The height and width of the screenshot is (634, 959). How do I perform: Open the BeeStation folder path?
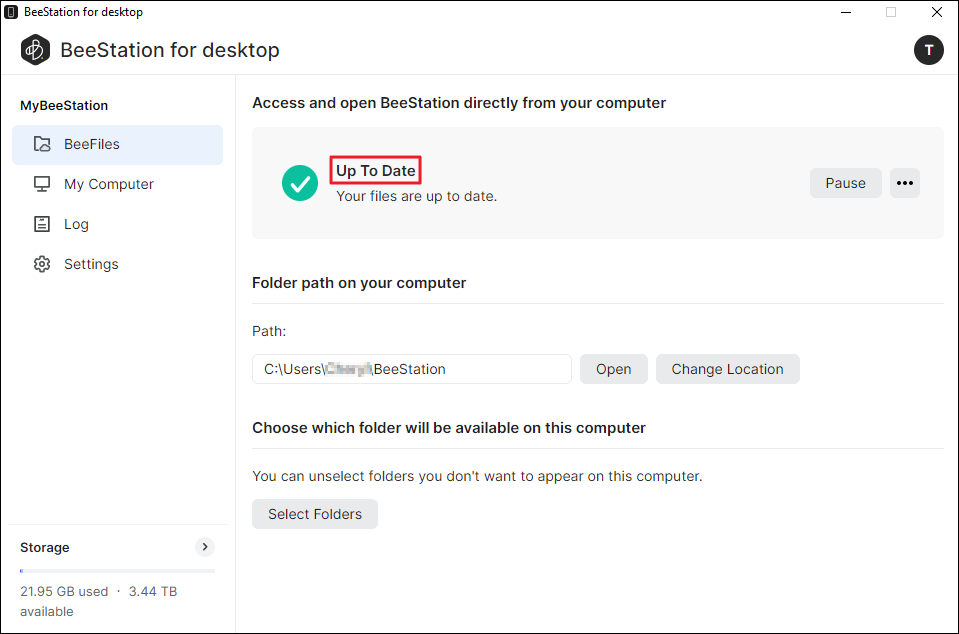pos(613,369)
